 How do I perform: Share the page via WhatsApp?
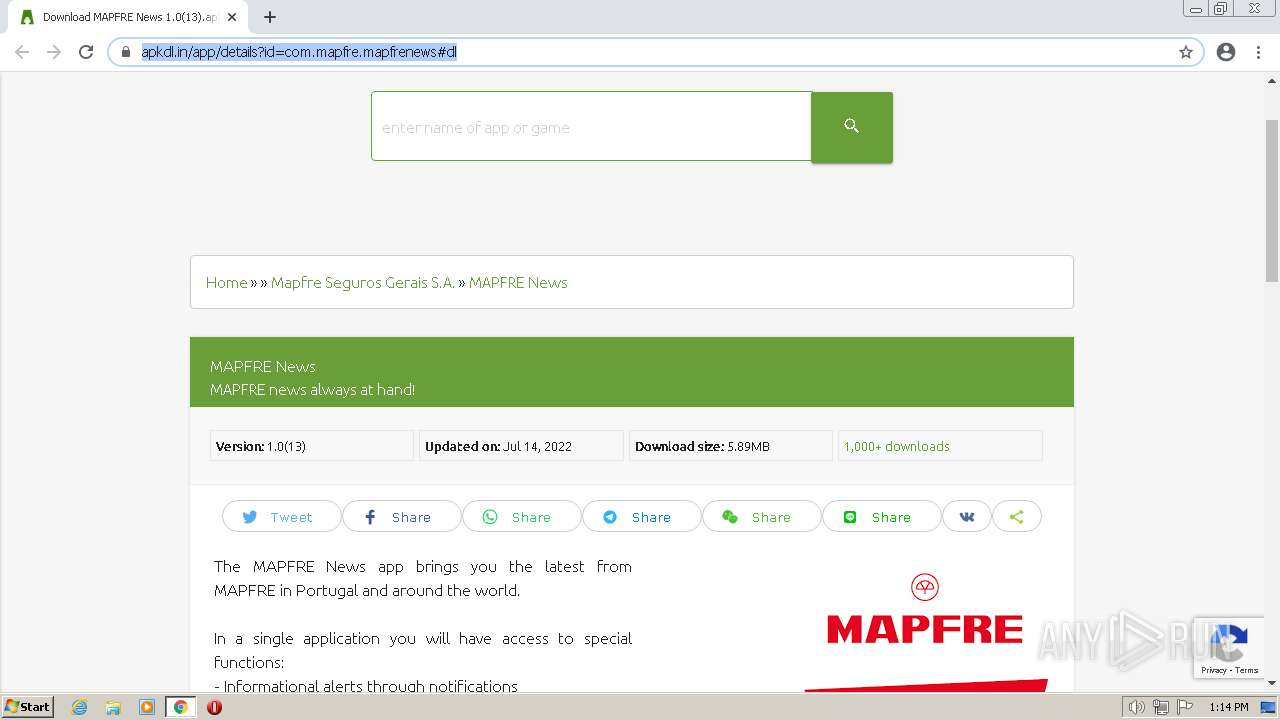(x=521, y=517)
